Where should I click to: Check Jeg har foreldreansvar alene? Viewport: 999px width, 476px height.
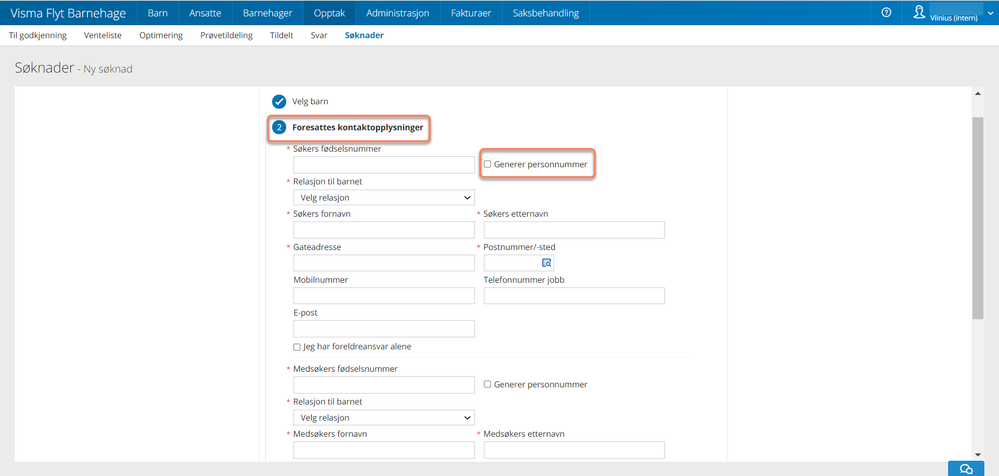297,347
